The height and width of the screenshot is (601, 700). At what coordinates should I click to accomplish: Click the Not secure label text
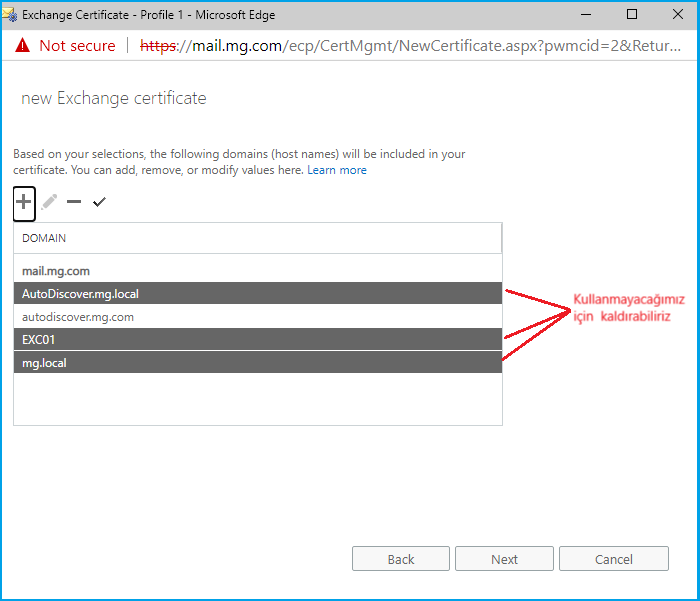(x=77, y=46)
